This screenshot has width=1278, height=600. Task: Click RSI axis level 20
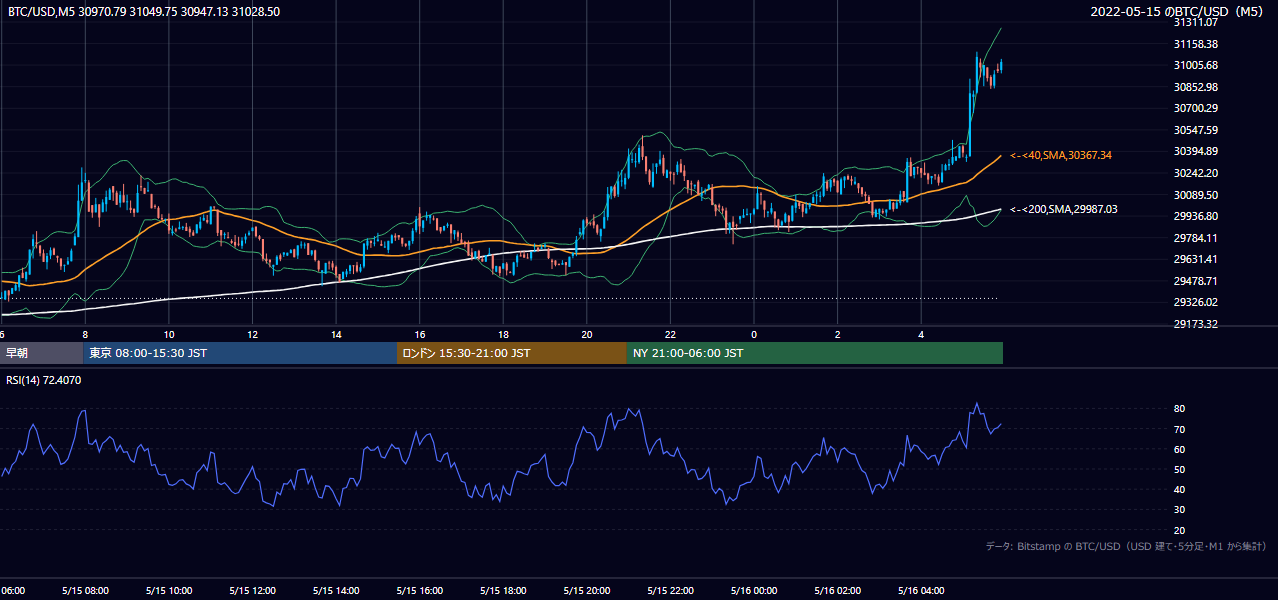[x=1179, y=530]
